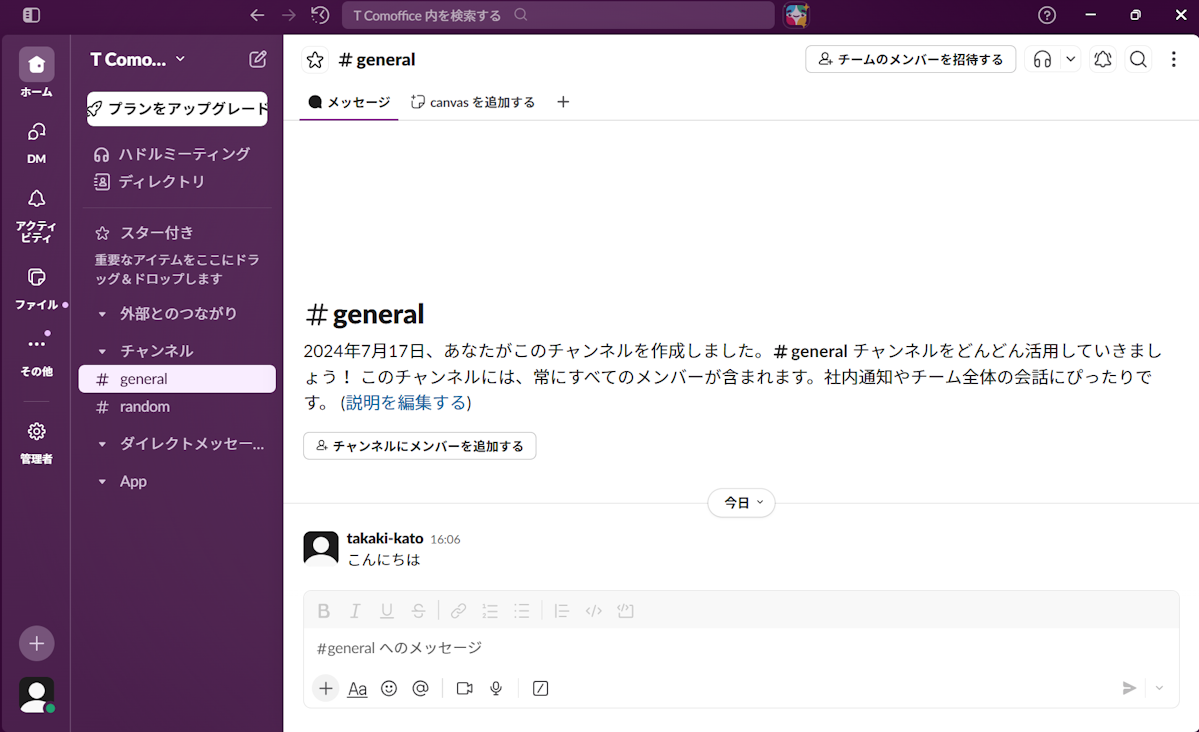Compose a new message with pencil icon
Image resolution: width=1199 pixels, height=732 pixels.
pyautogui.click(x=258, y=59)
